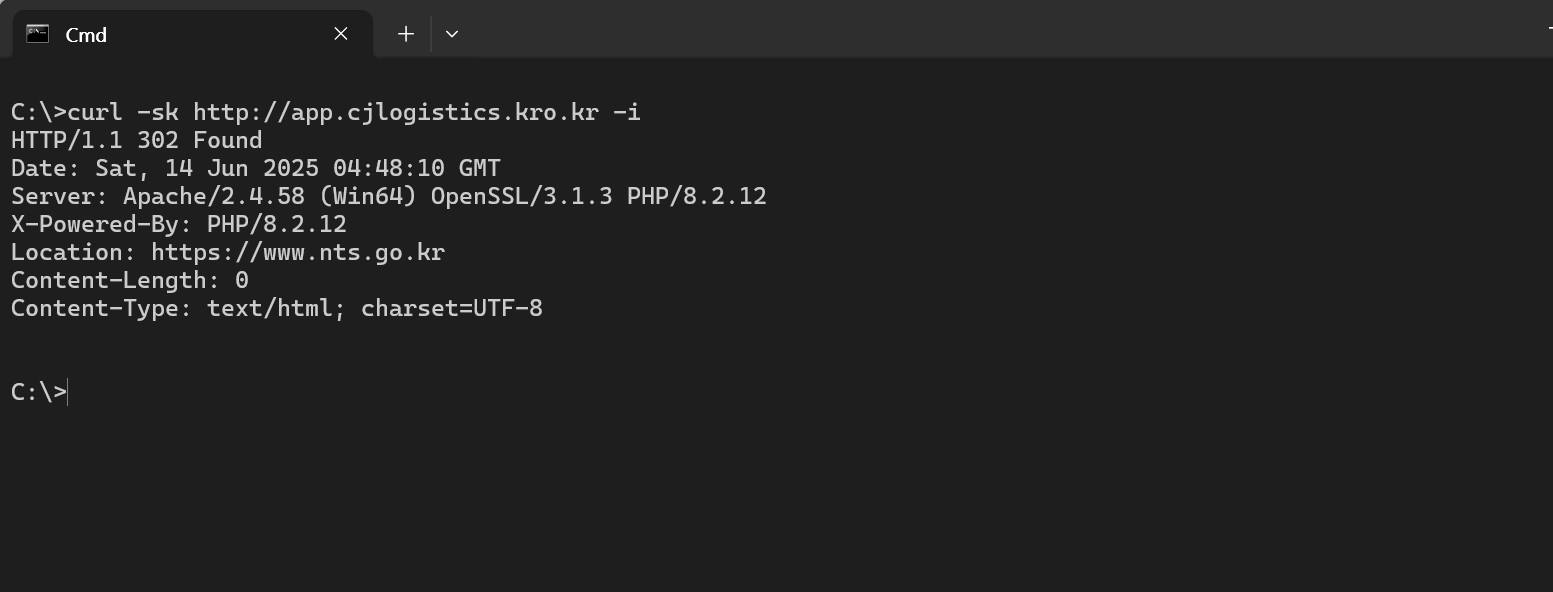Click the Content-Type header line
Viewport: 1553px width, 592px height.
click(x=276, y=308)
